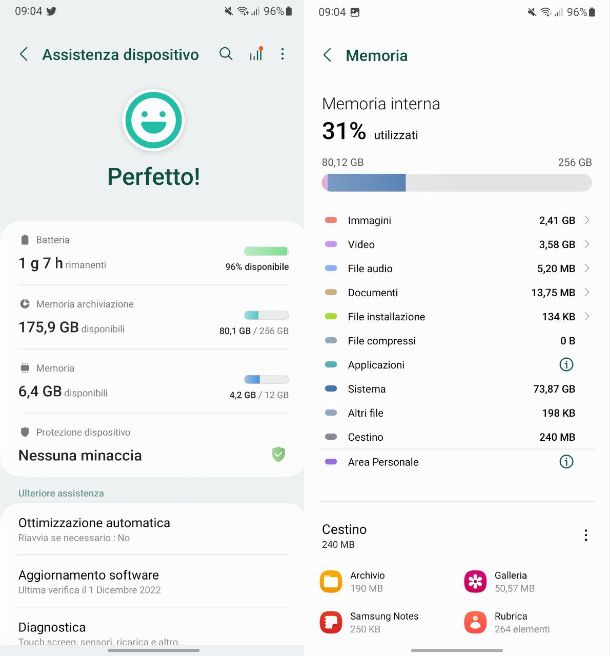Tap the 31% utilizzati text
610x657 pixels.
click(x=370, y=131)
